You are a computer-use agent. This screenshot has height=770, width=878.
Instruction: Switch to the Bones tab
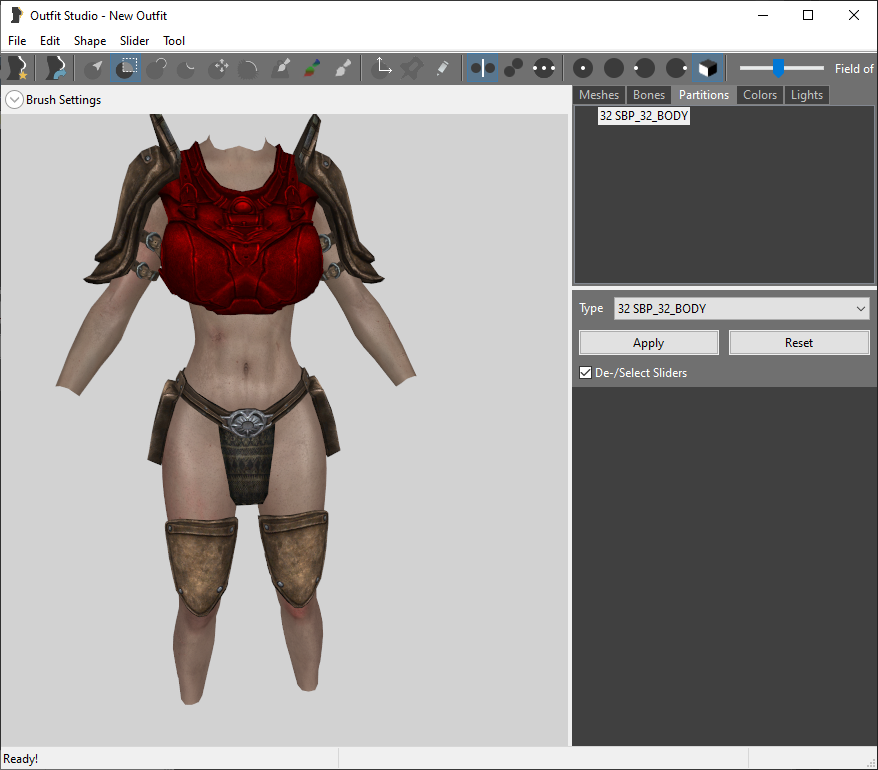pyautogui.click(x=648, y=95)
